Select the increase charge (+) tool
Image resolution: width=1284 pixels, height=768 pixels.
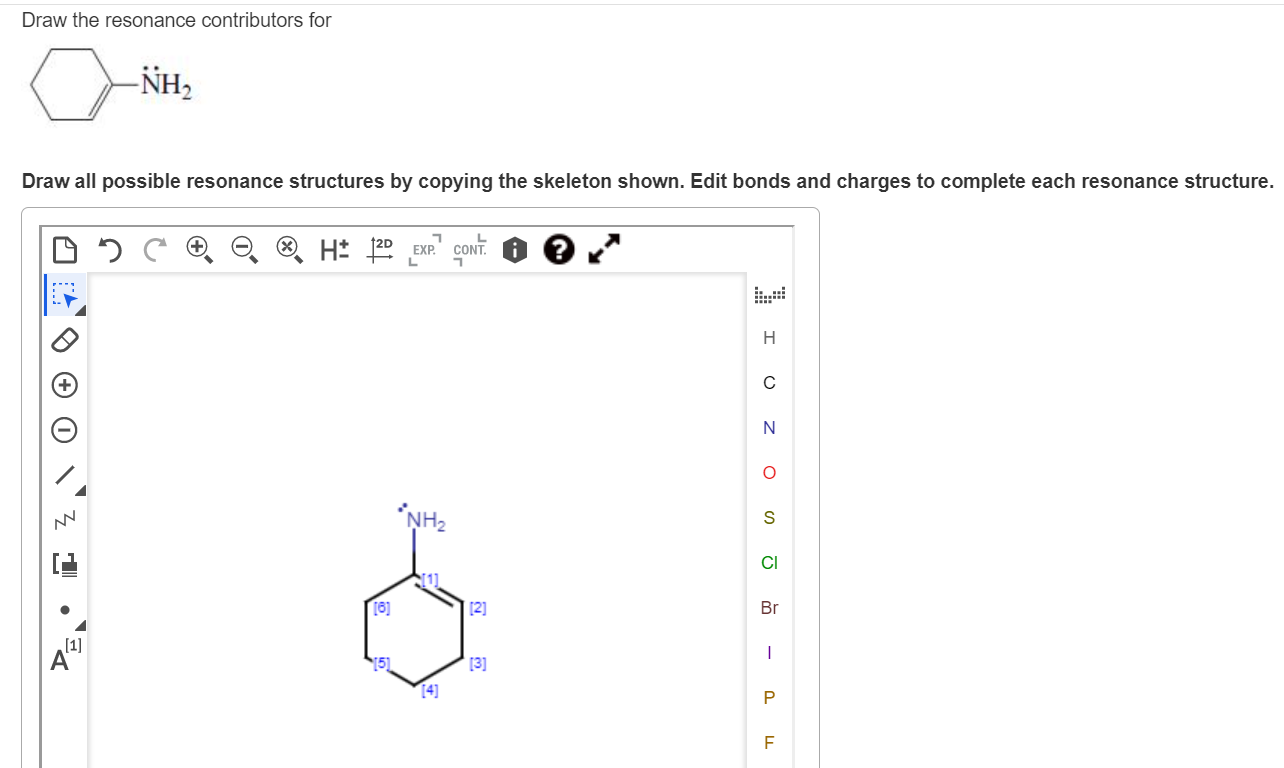[64, 385]
